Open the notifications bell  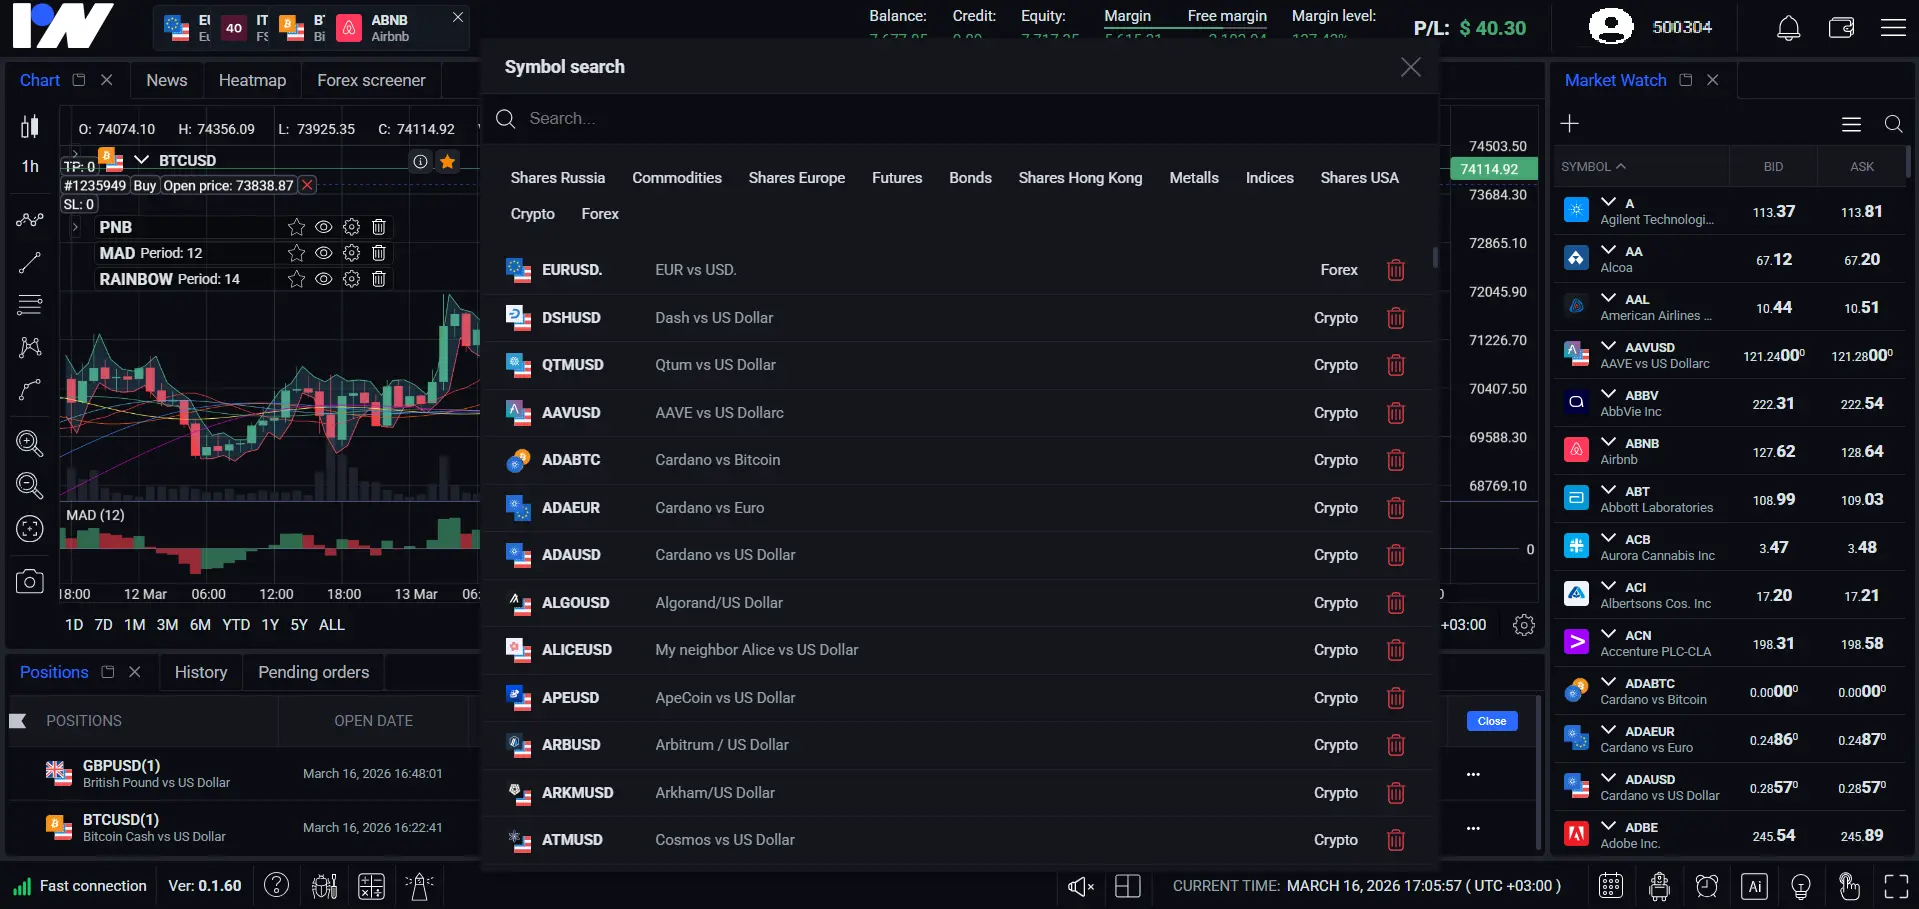coord(1788,28)
